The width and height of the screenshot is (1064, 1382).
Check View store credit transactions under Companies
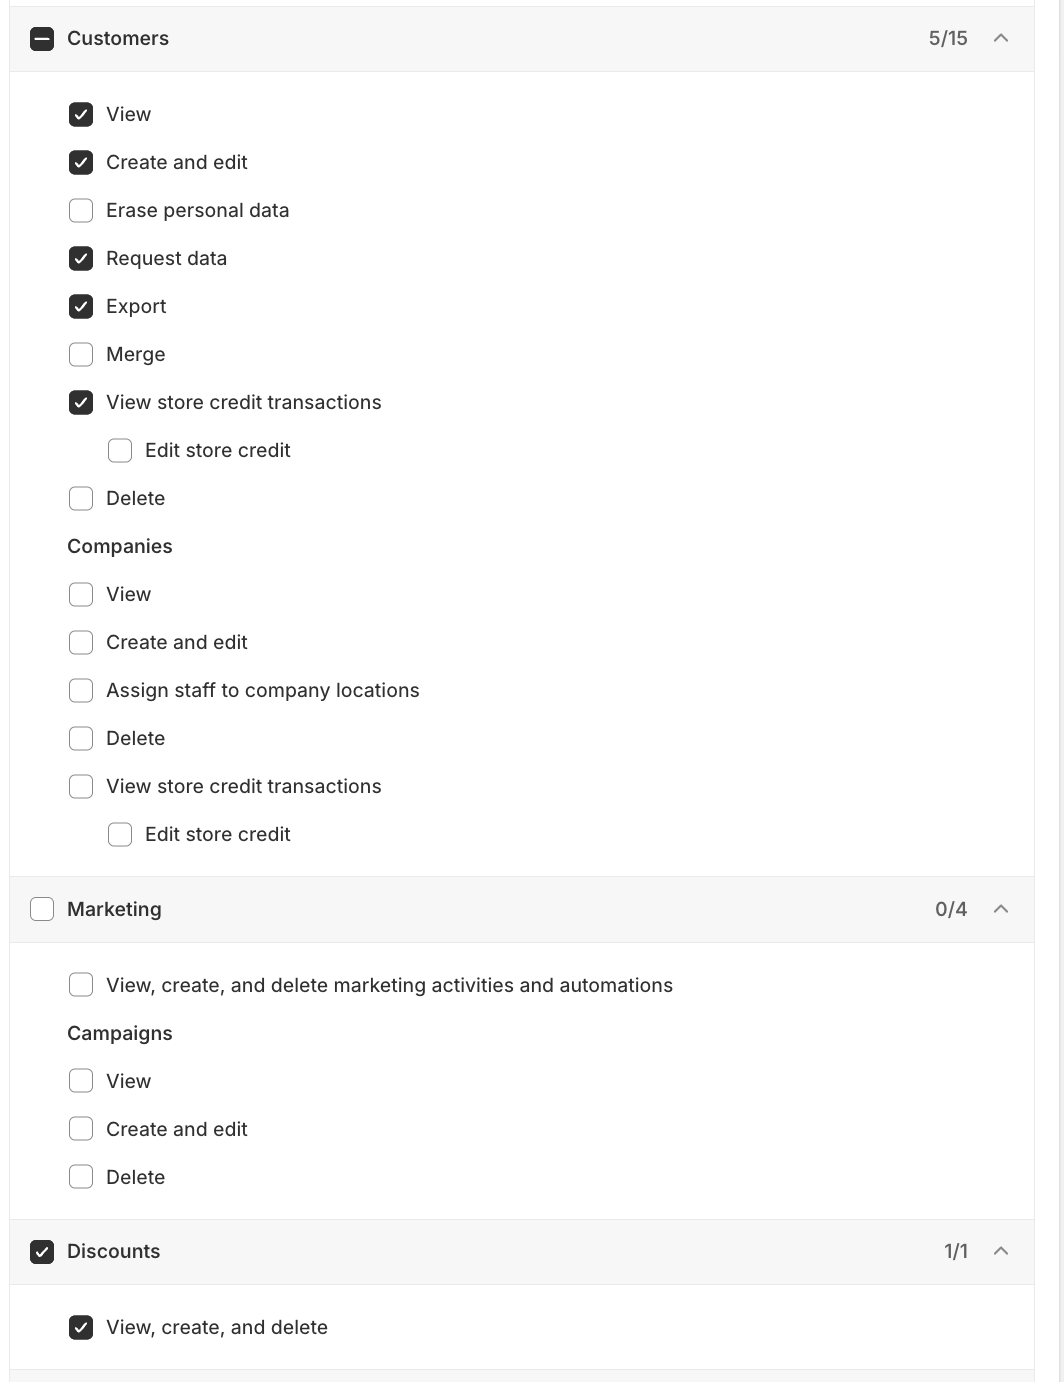coord(80,786)
